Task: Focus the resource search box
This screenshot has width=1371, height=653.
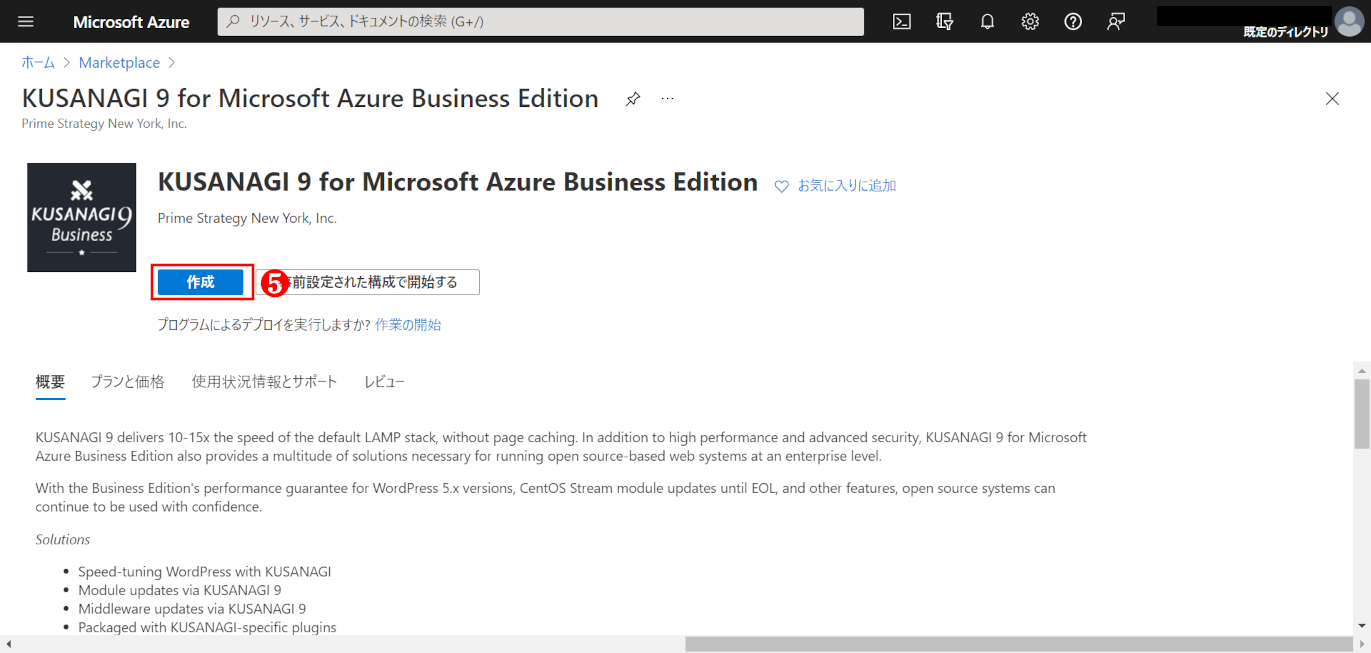Action: 541,21
